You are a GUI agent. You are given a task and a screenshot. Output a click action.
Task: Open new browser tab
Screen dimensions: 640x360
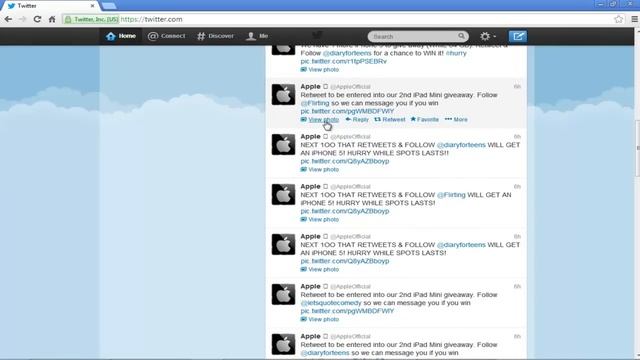pyautogui.click(x=109, y=6)
